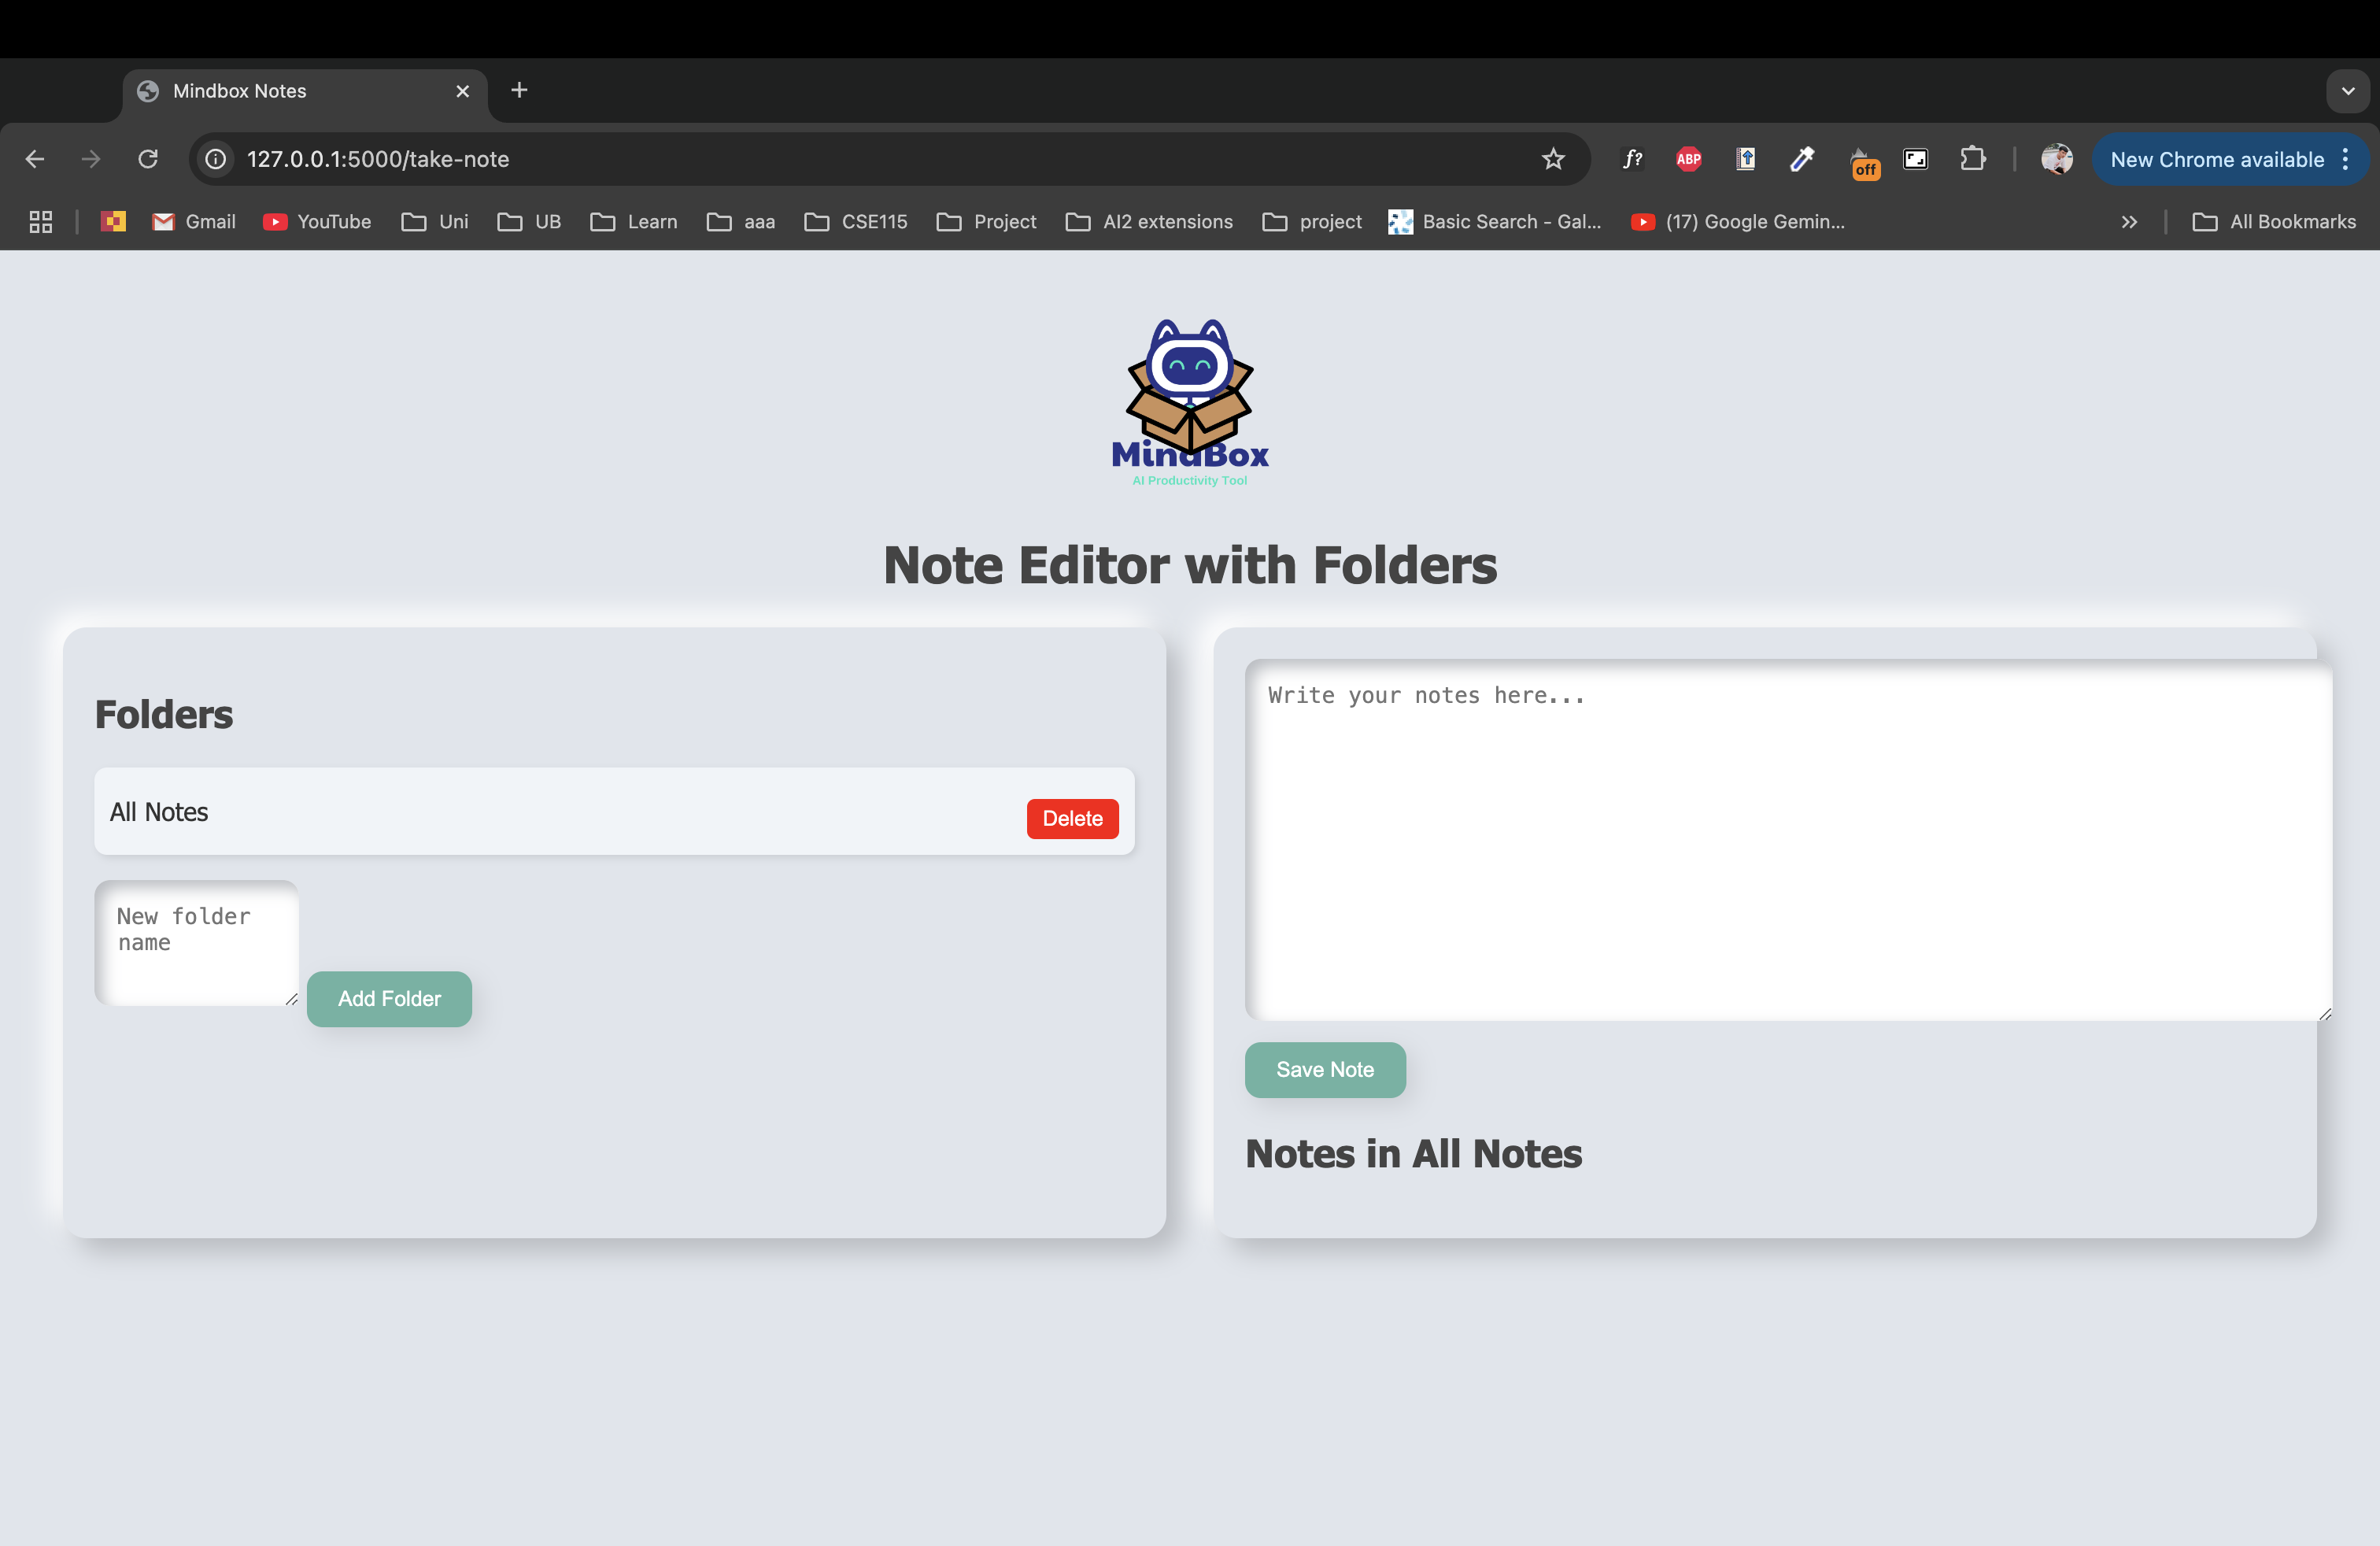Delete the All Notes folder
Screen dimensions: 2380x1546
(1072, 818)
